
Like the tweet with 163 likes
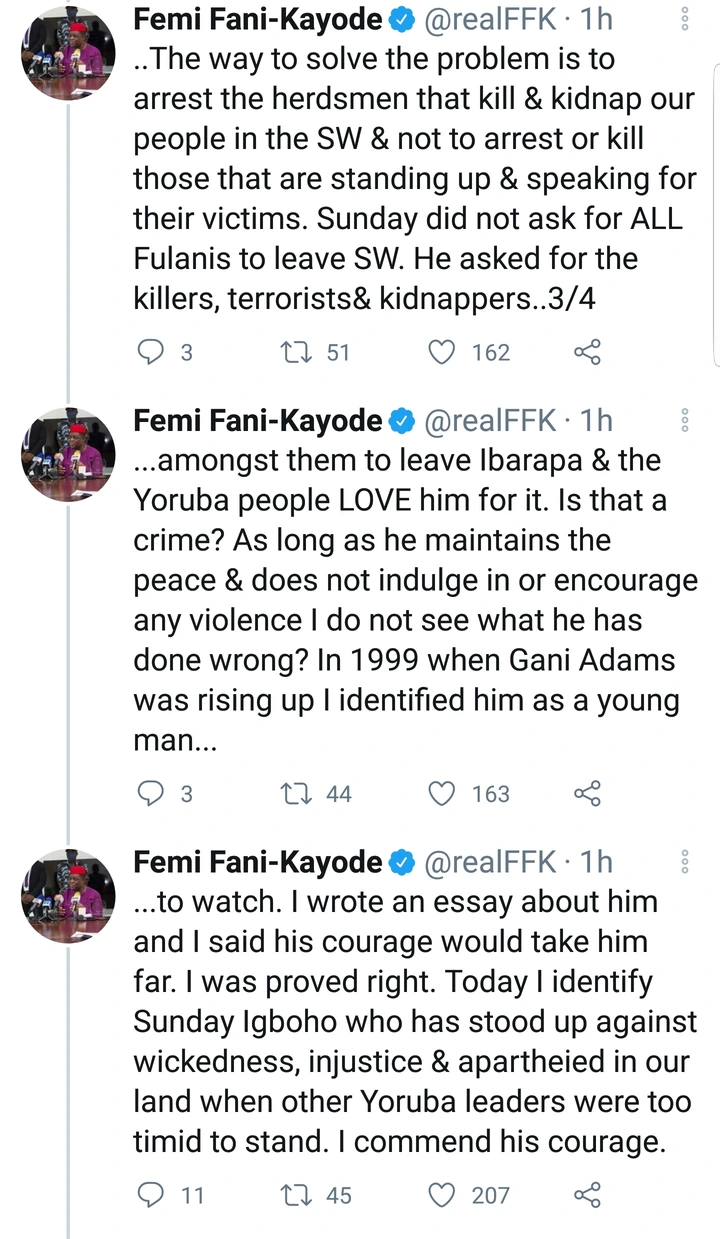[442, 794]
